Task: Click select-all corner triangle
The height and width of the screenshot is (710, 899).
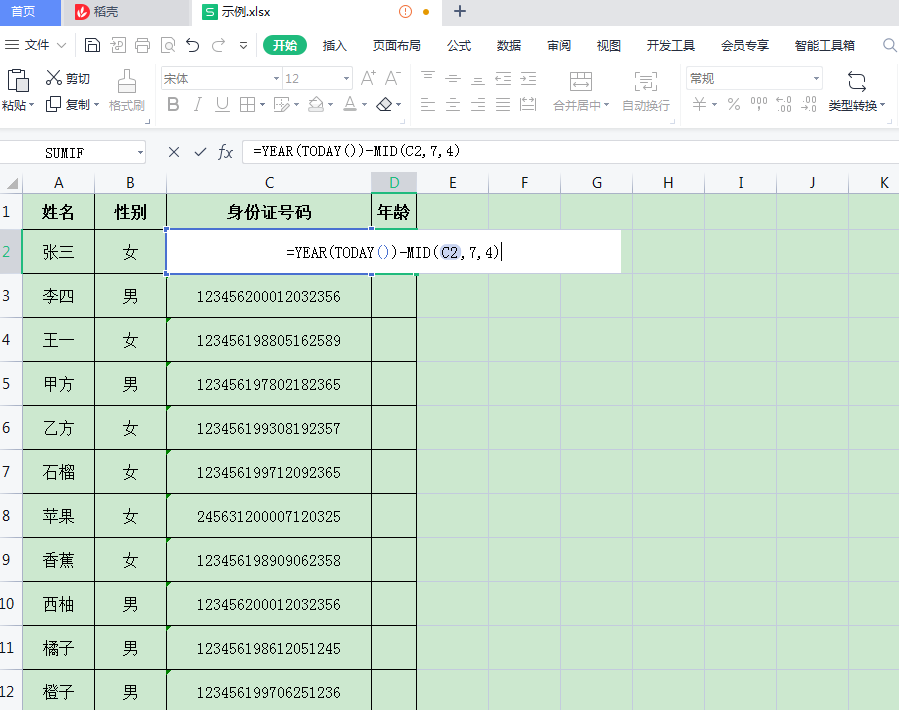Action: (x=12, y=184)
